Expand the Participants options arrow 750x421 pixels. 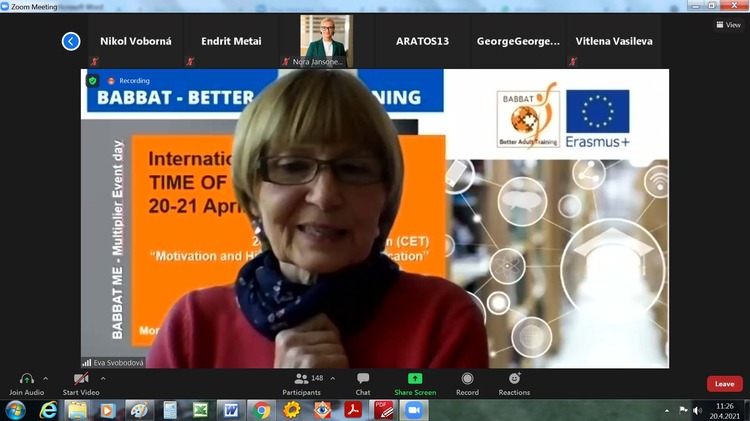click(332, 378)
